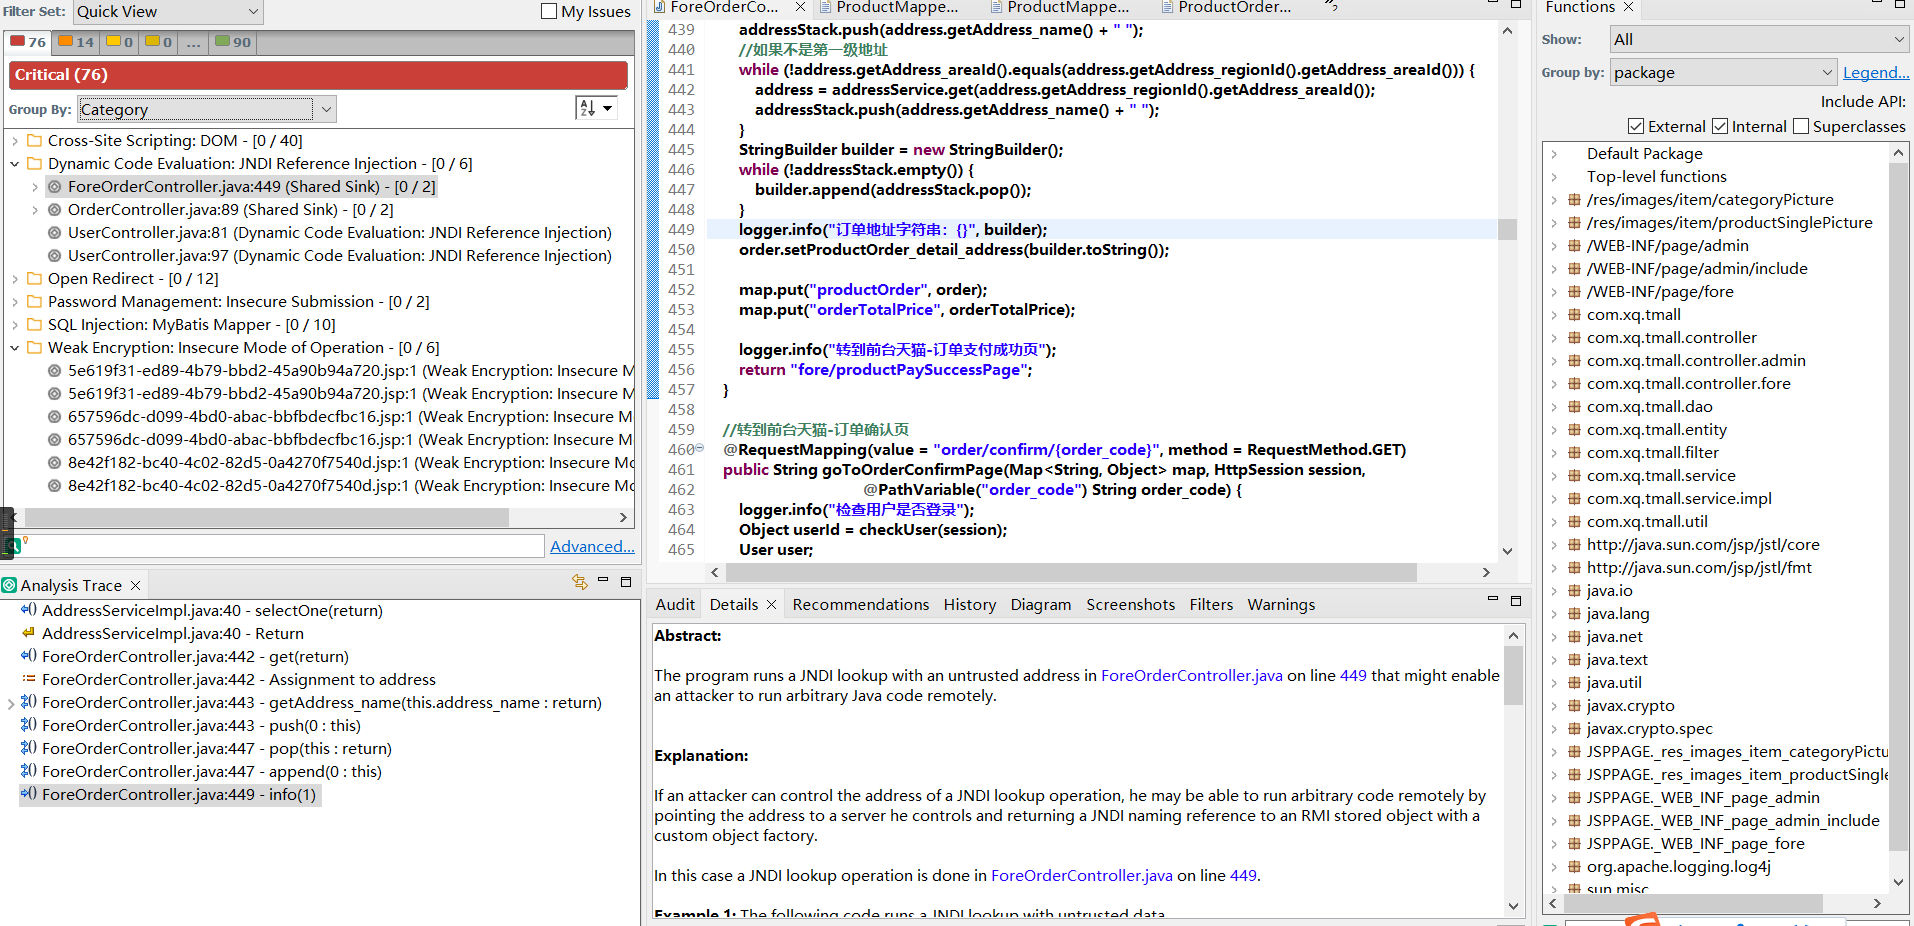Expand SQL Injection: MyBatis Mapper category

[x=15, y=325]
